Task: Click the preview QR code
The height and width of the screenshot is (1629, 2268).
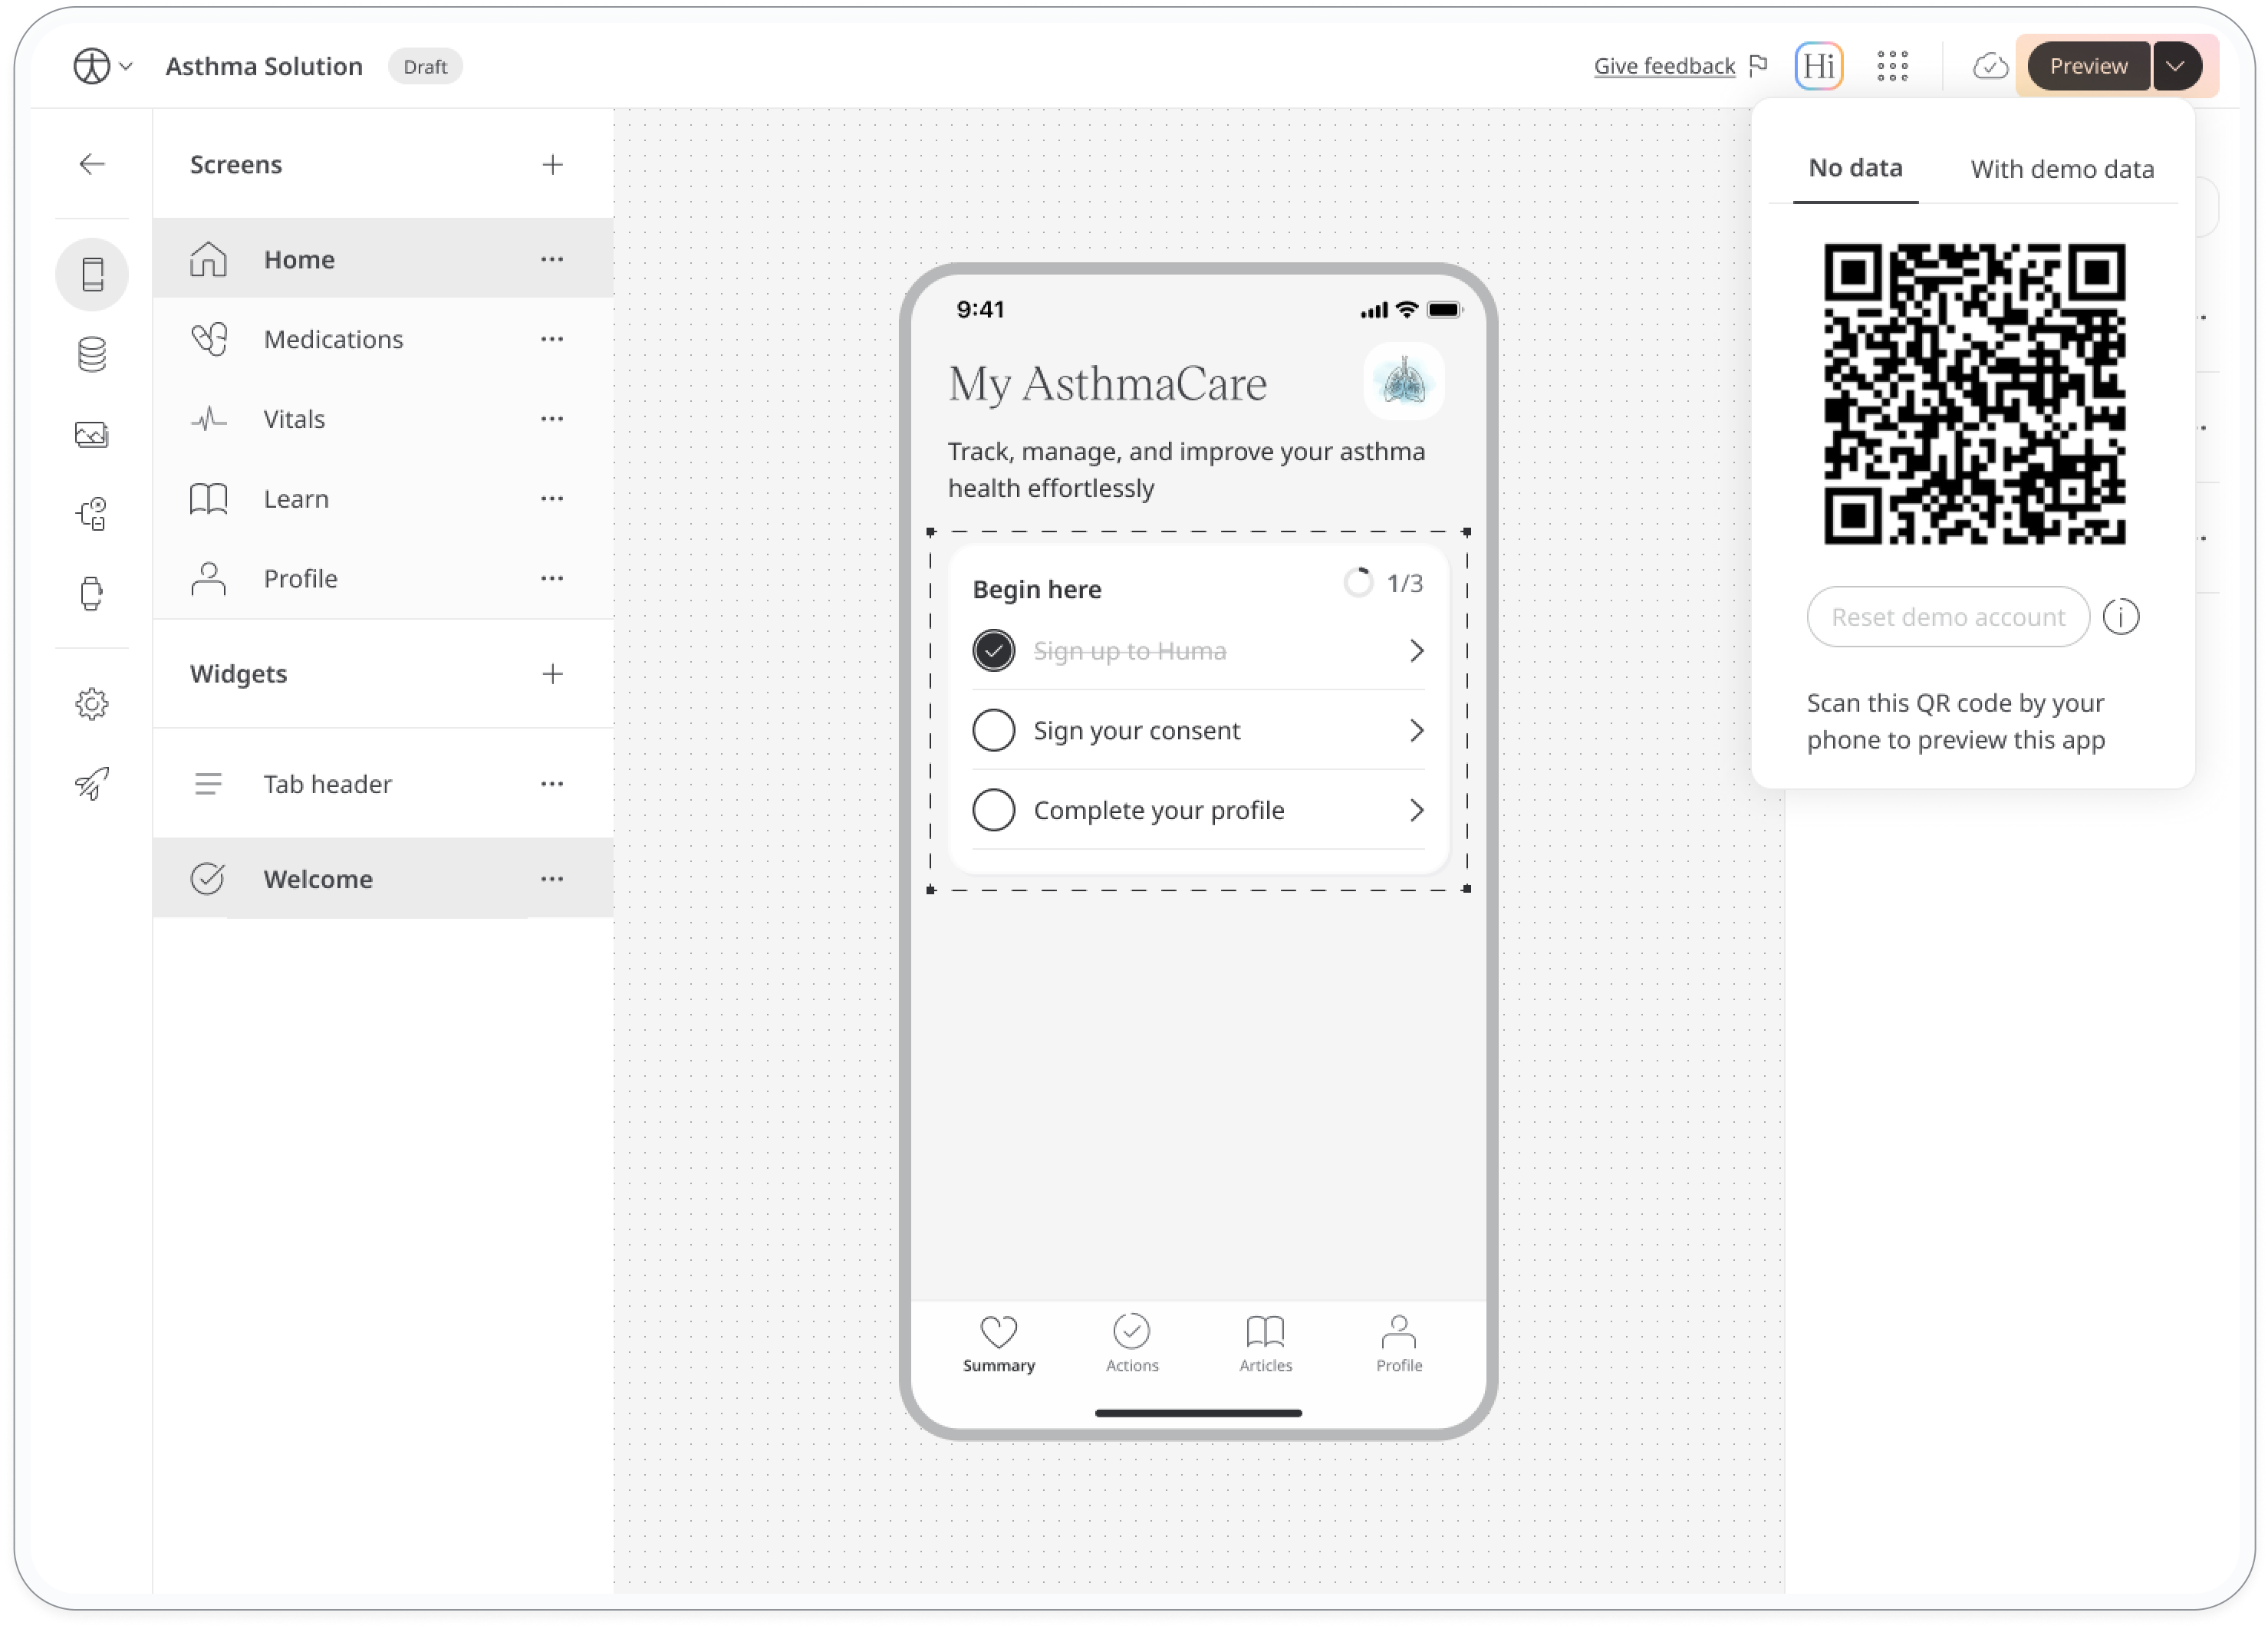Action: [1974, 394]
